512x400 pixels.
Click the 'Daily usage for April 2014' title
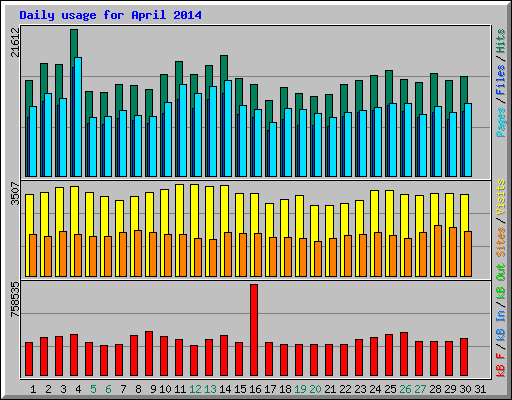click(110, 15)
